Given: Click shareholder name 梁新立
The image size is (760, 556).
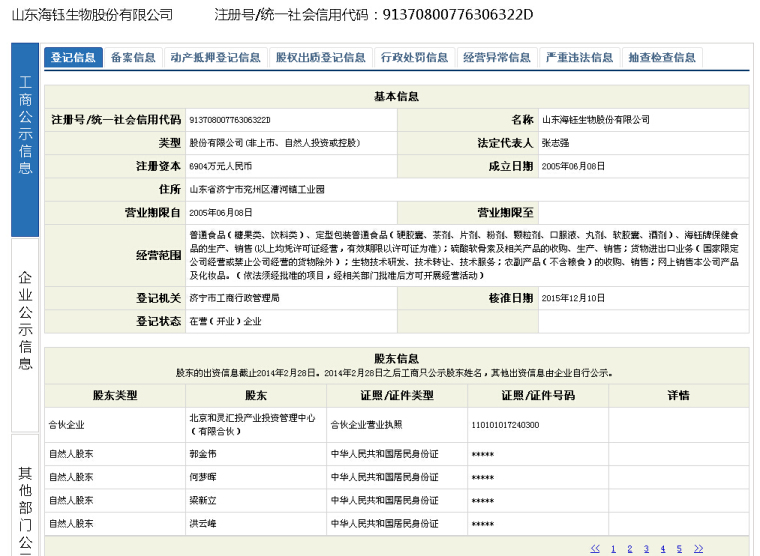Looking at the screenshot, I should coord(203,501).
